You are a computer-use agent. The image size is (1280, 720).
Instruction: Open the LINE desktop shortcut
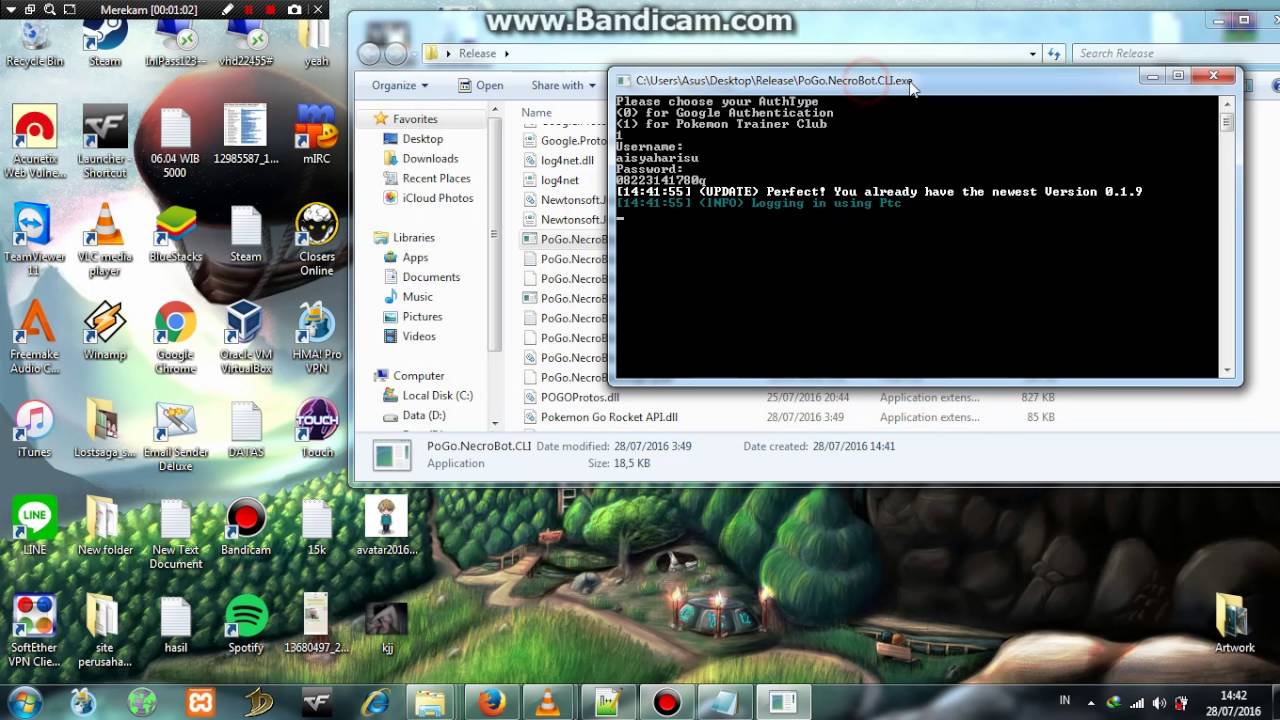click(x=34, y=526)
